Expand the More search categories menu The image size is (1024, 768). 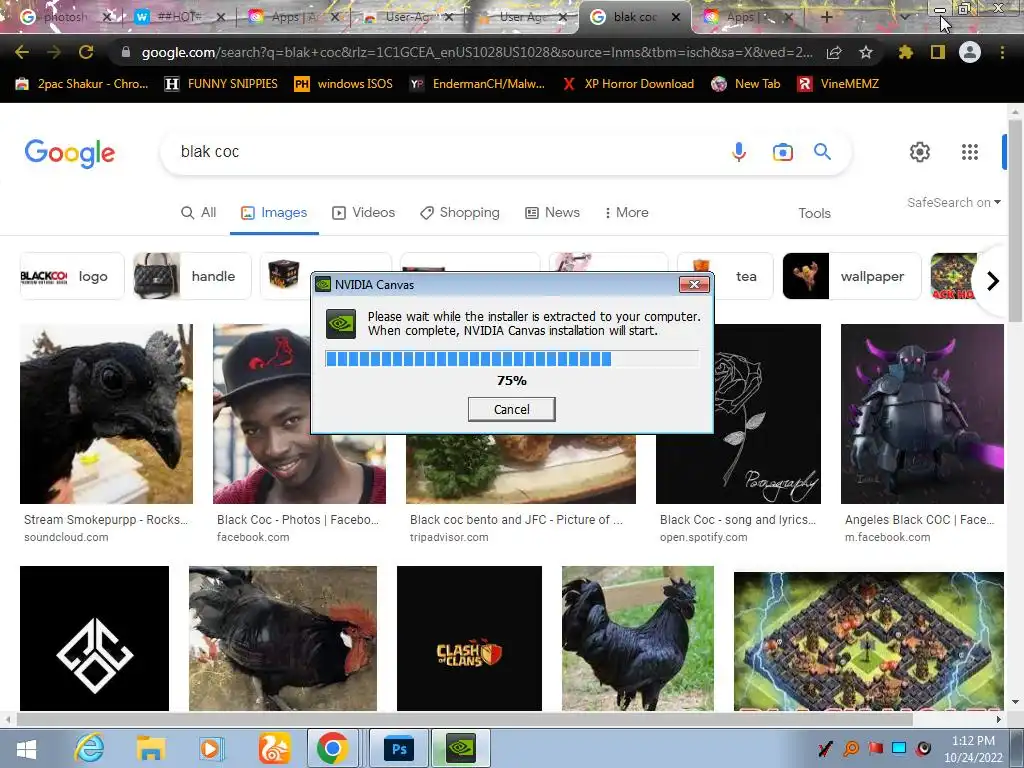click(x=626, y=212)
